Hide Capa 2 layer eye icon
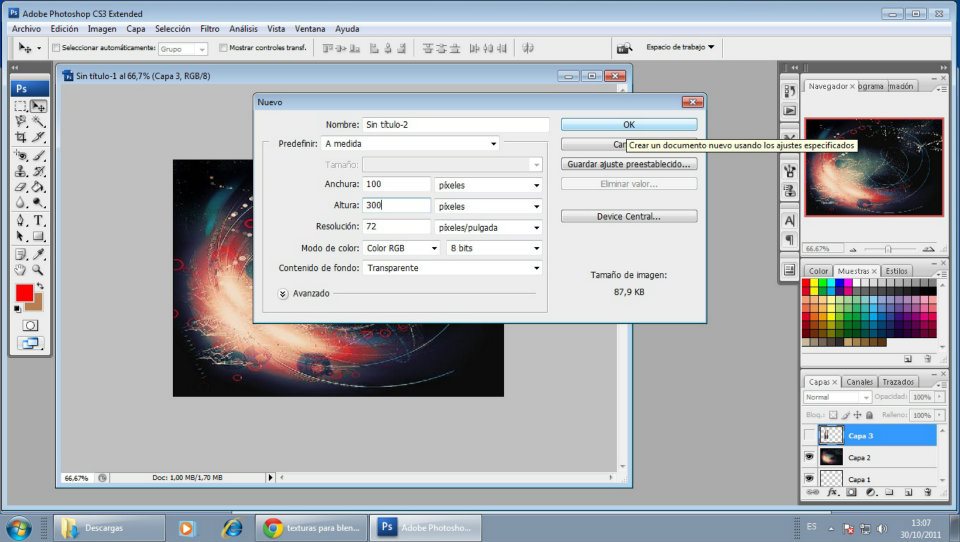960x542 pixels. 809,457
